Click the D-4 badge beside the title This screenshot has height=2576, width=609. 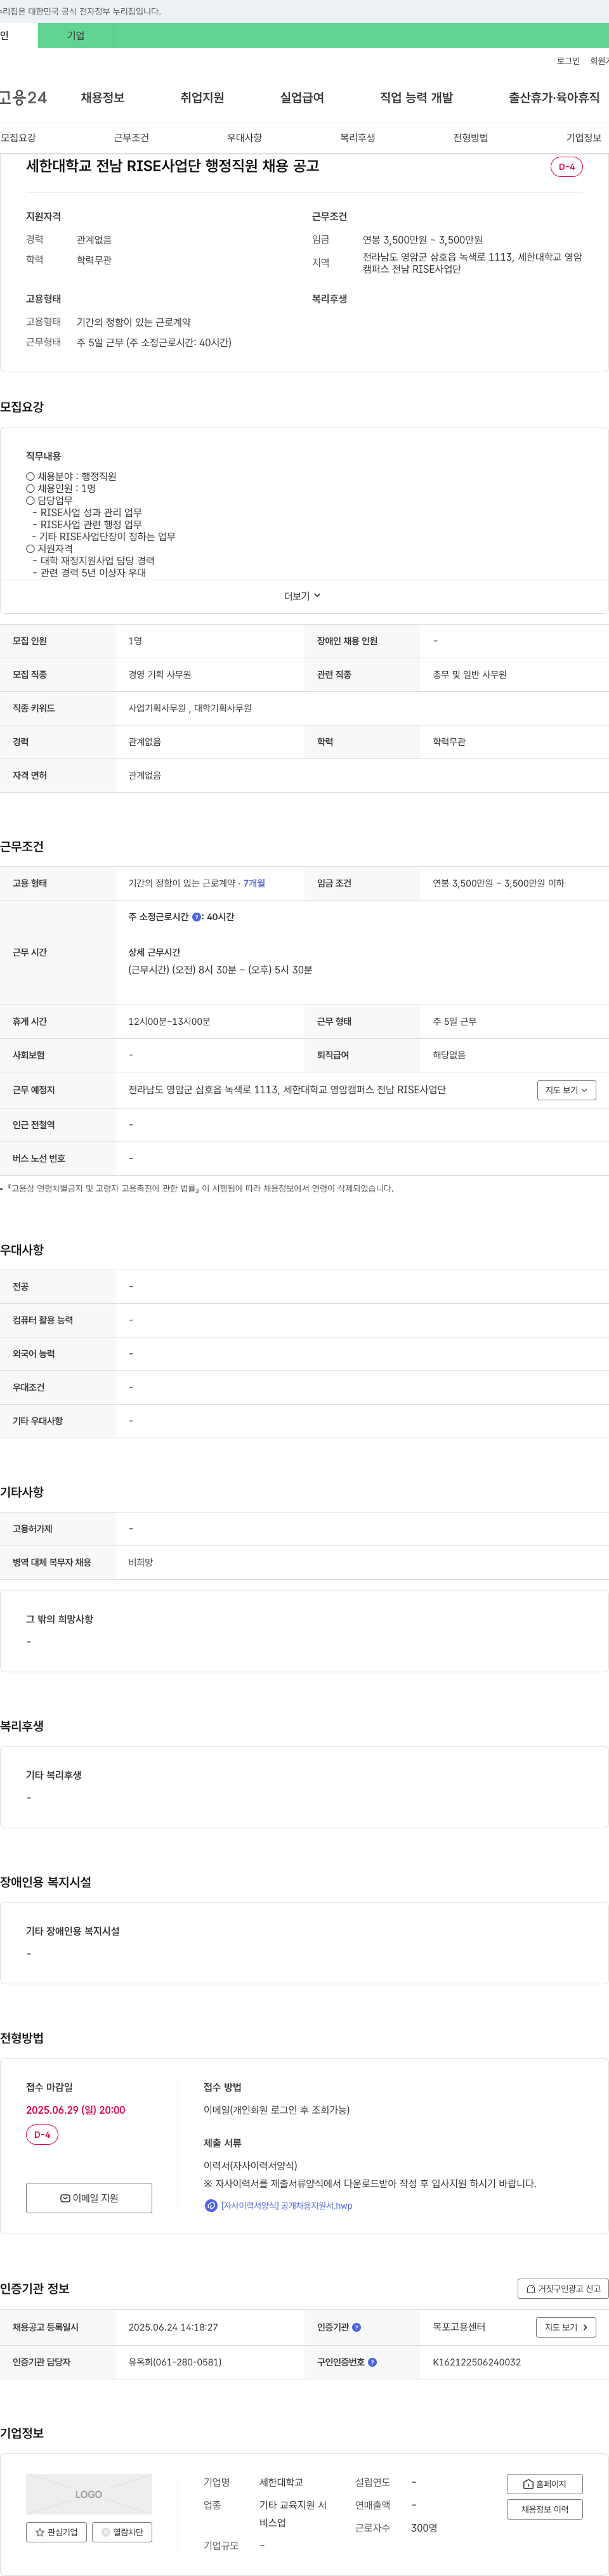[566, 167]
